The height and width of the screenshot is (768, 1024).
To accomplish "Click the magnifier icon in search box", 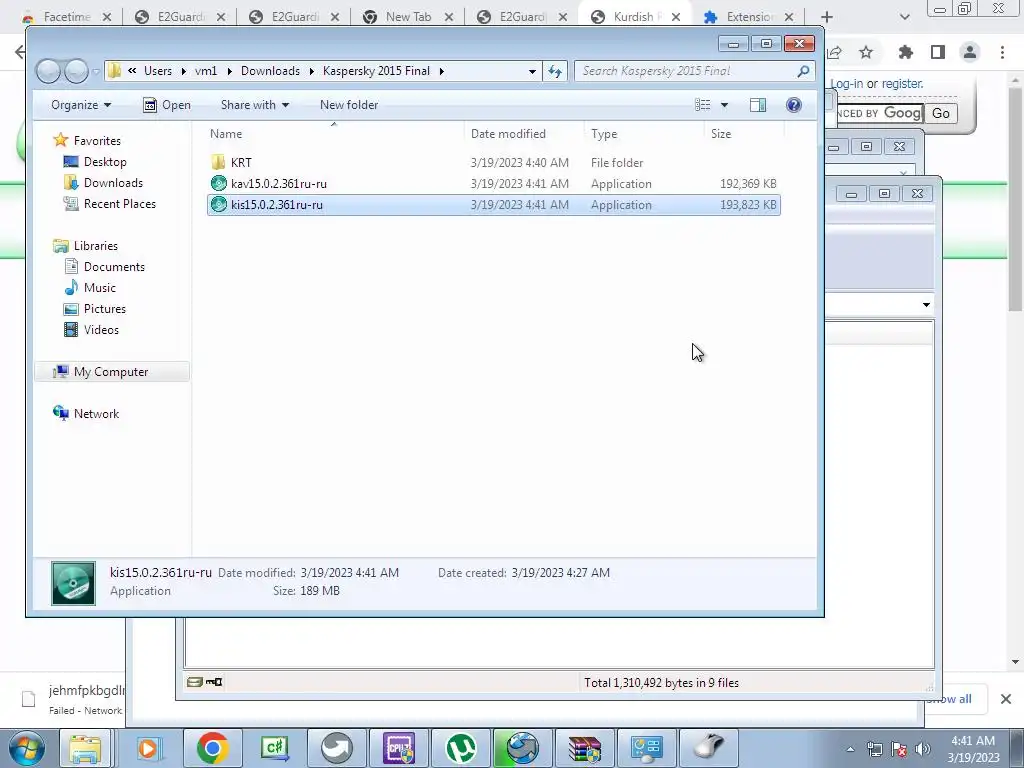I will (804, 71).
